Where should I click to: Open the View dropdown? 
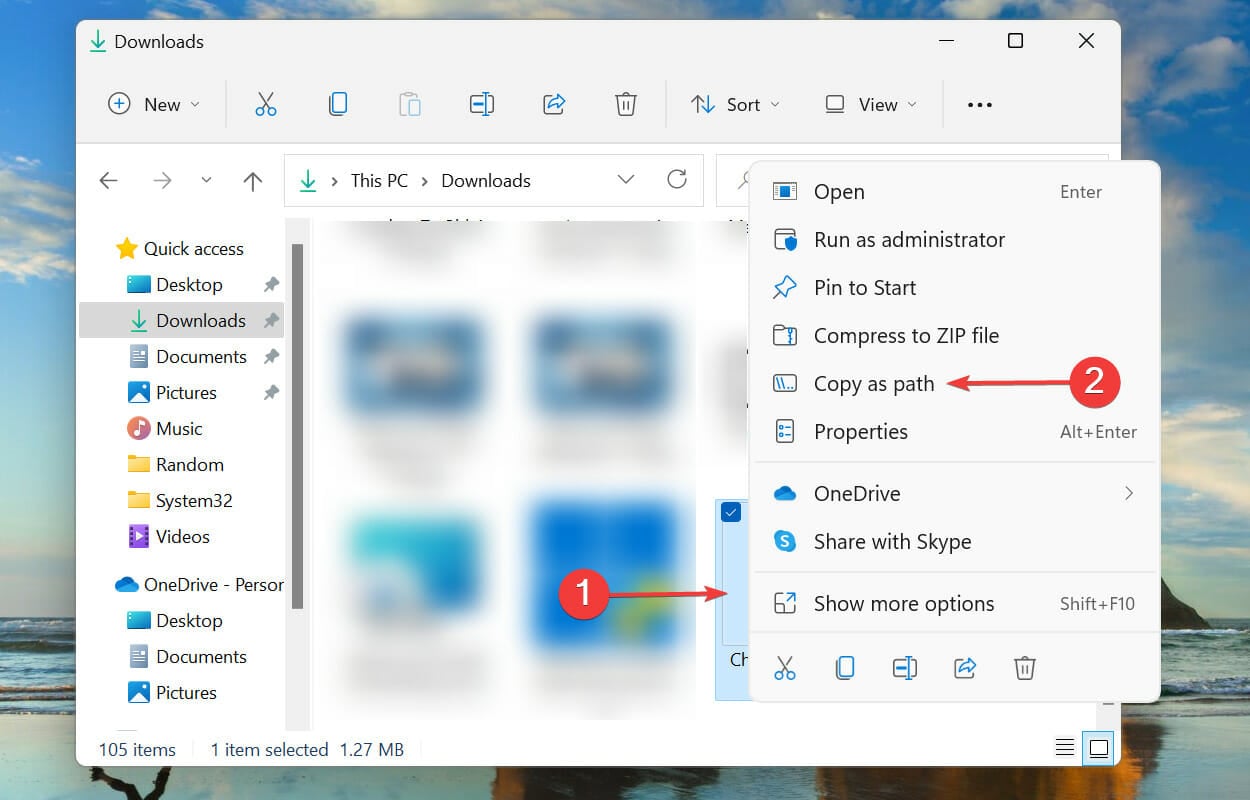point(869,103)
